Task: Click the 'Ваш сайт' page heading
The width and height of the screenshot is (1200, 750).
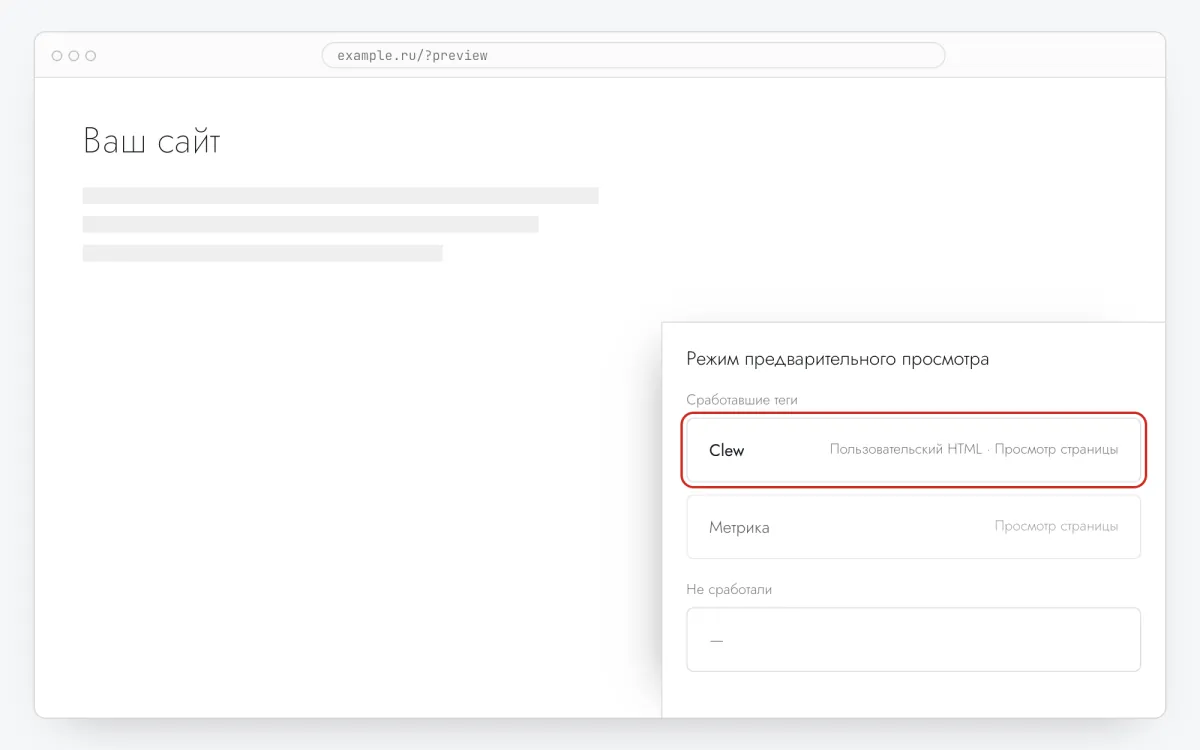Action: click(152, 141)
